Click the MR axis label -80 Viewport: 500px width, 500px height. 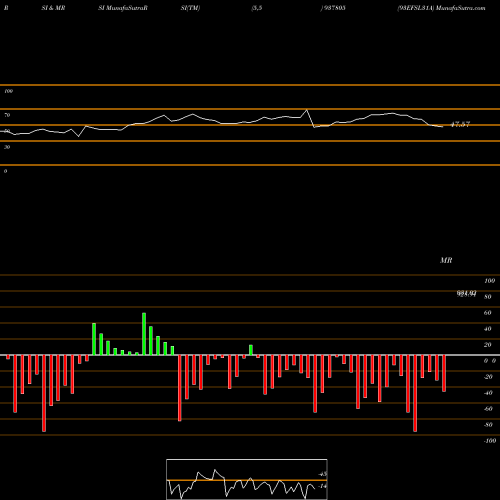488,425
